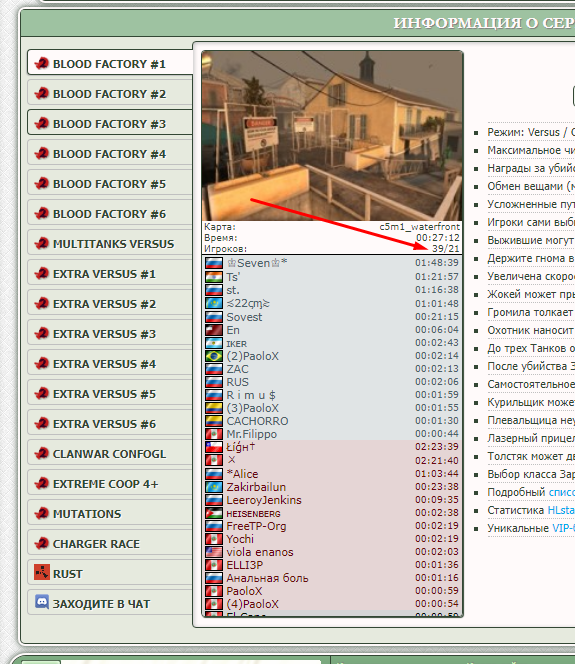
Task: Click the L4D2 icon beside EXTRA VERSUS #3
Action: (42, 334)
